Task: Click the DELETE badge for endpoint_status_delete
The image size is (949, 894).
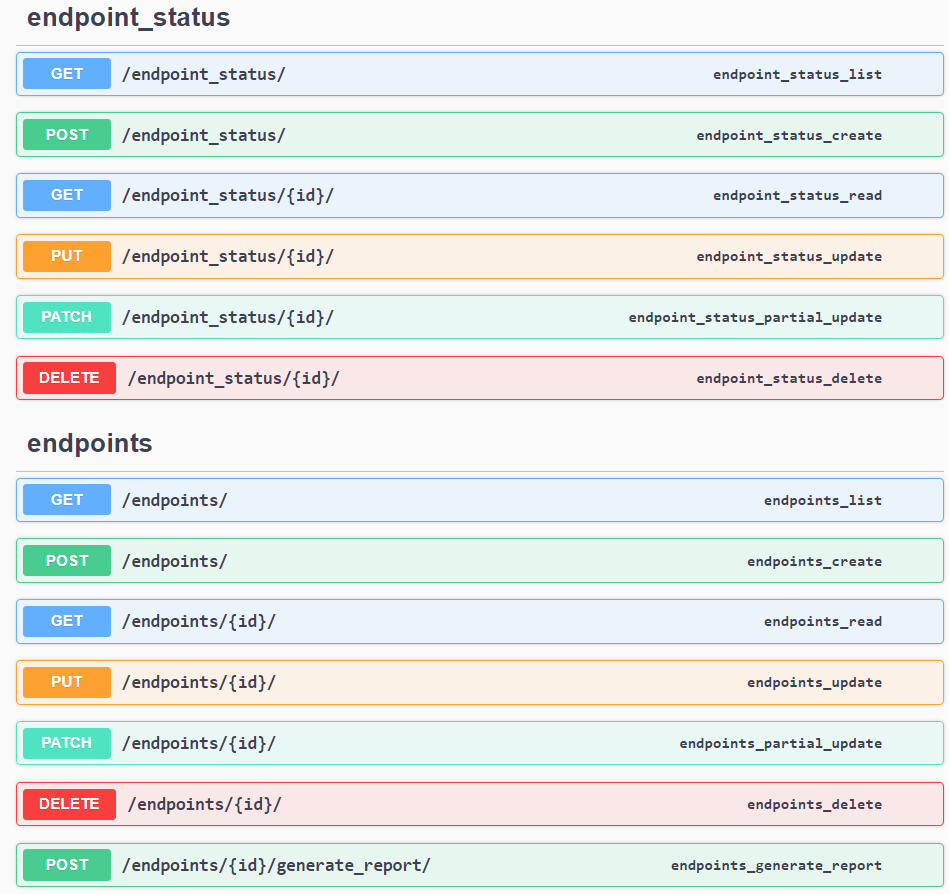Action: click(x=69, y=378)
